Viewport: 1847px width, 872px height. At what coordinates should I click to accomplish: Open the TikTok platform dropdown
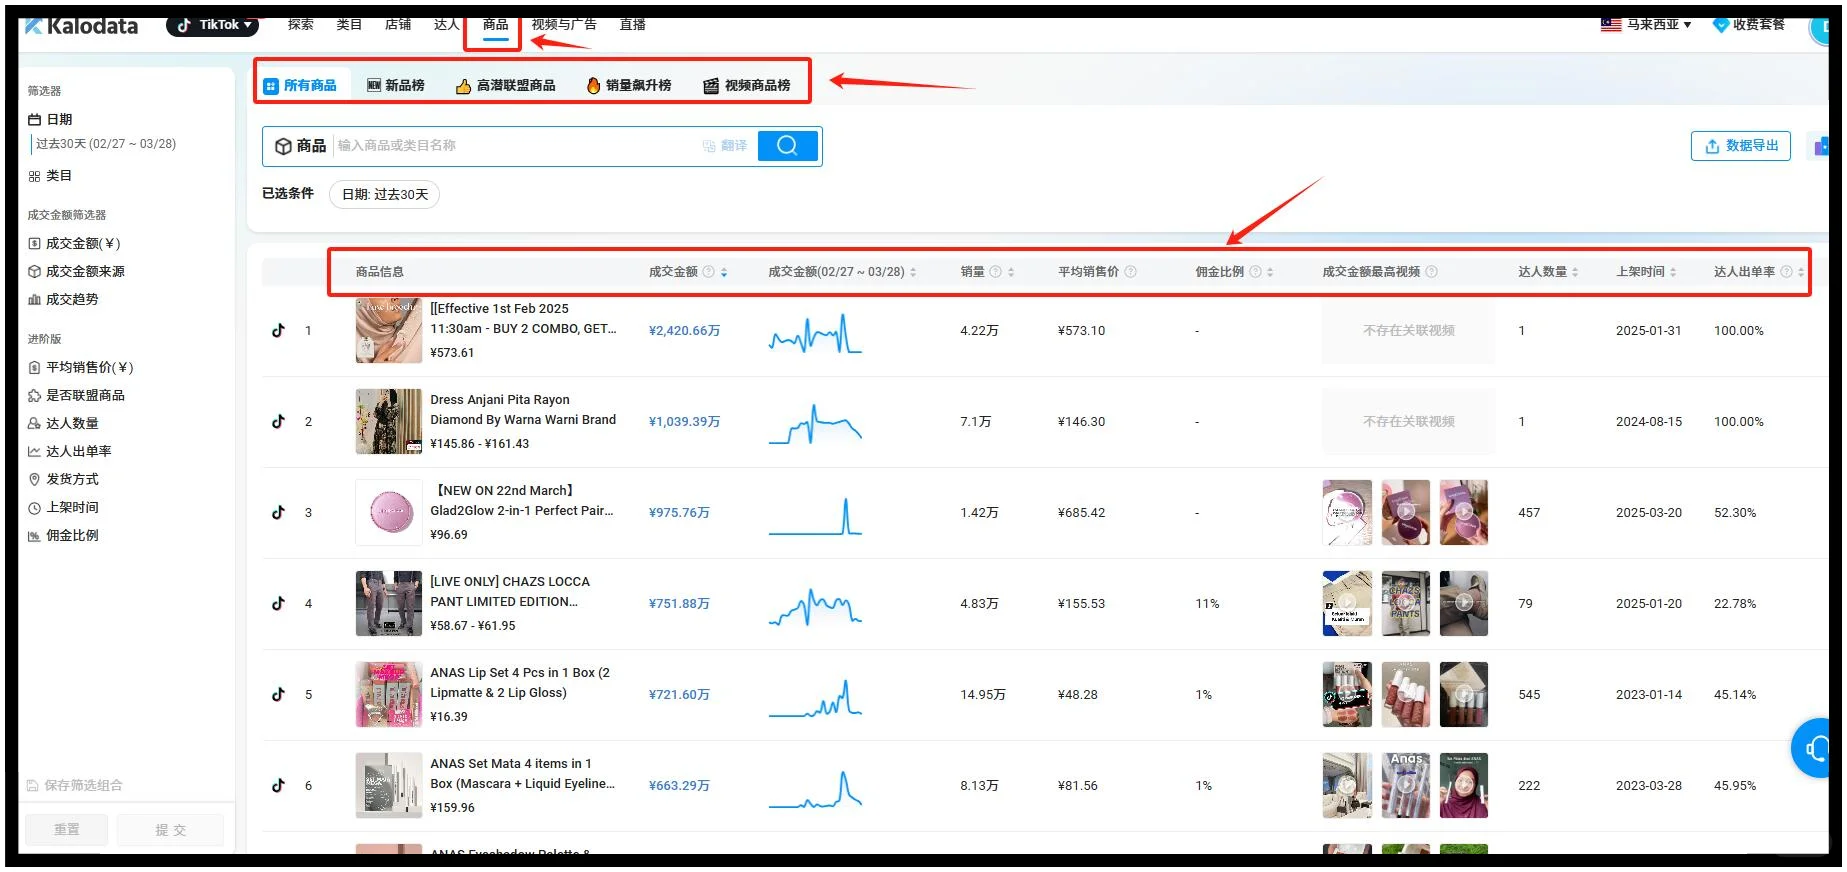[x=213, y=25]
